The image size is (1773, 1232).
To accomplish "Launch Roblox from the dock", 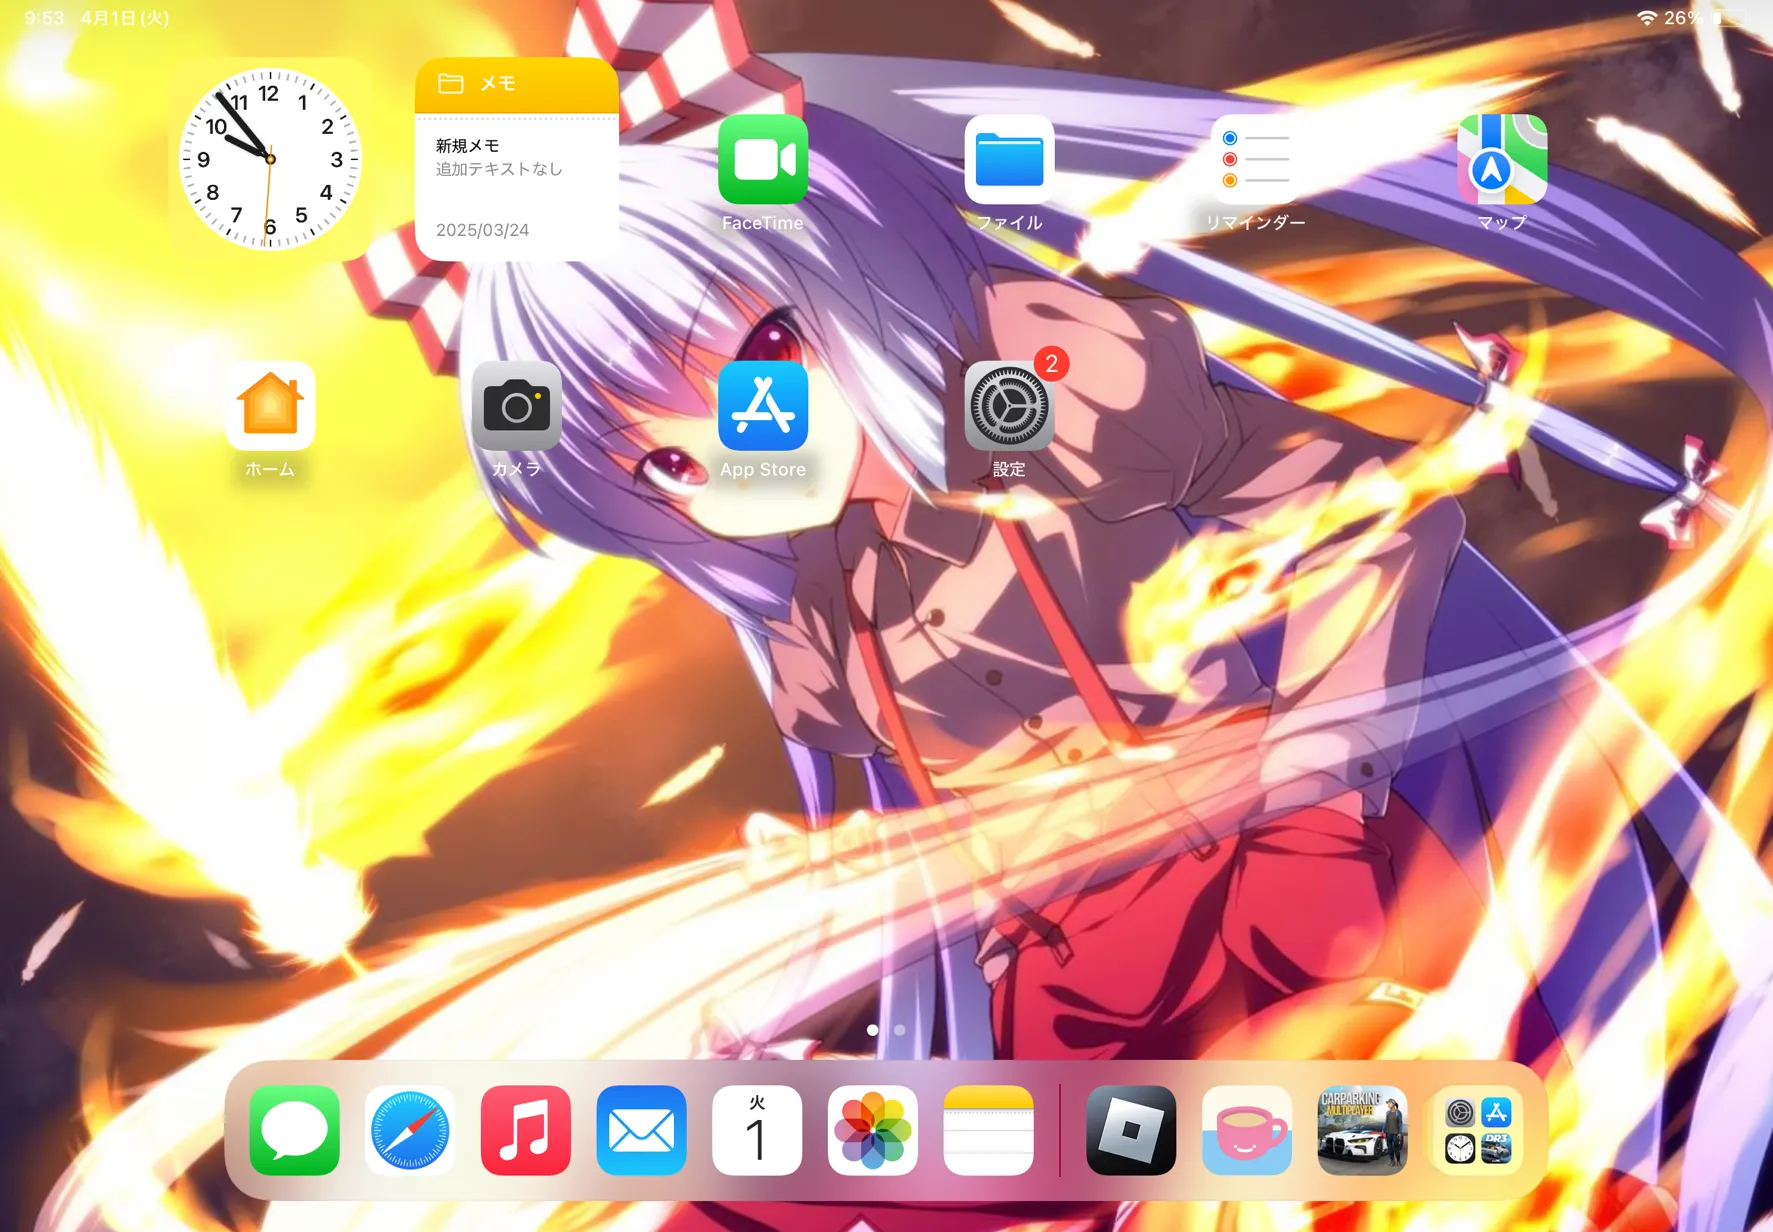I will click(x=1131, y=1130).
